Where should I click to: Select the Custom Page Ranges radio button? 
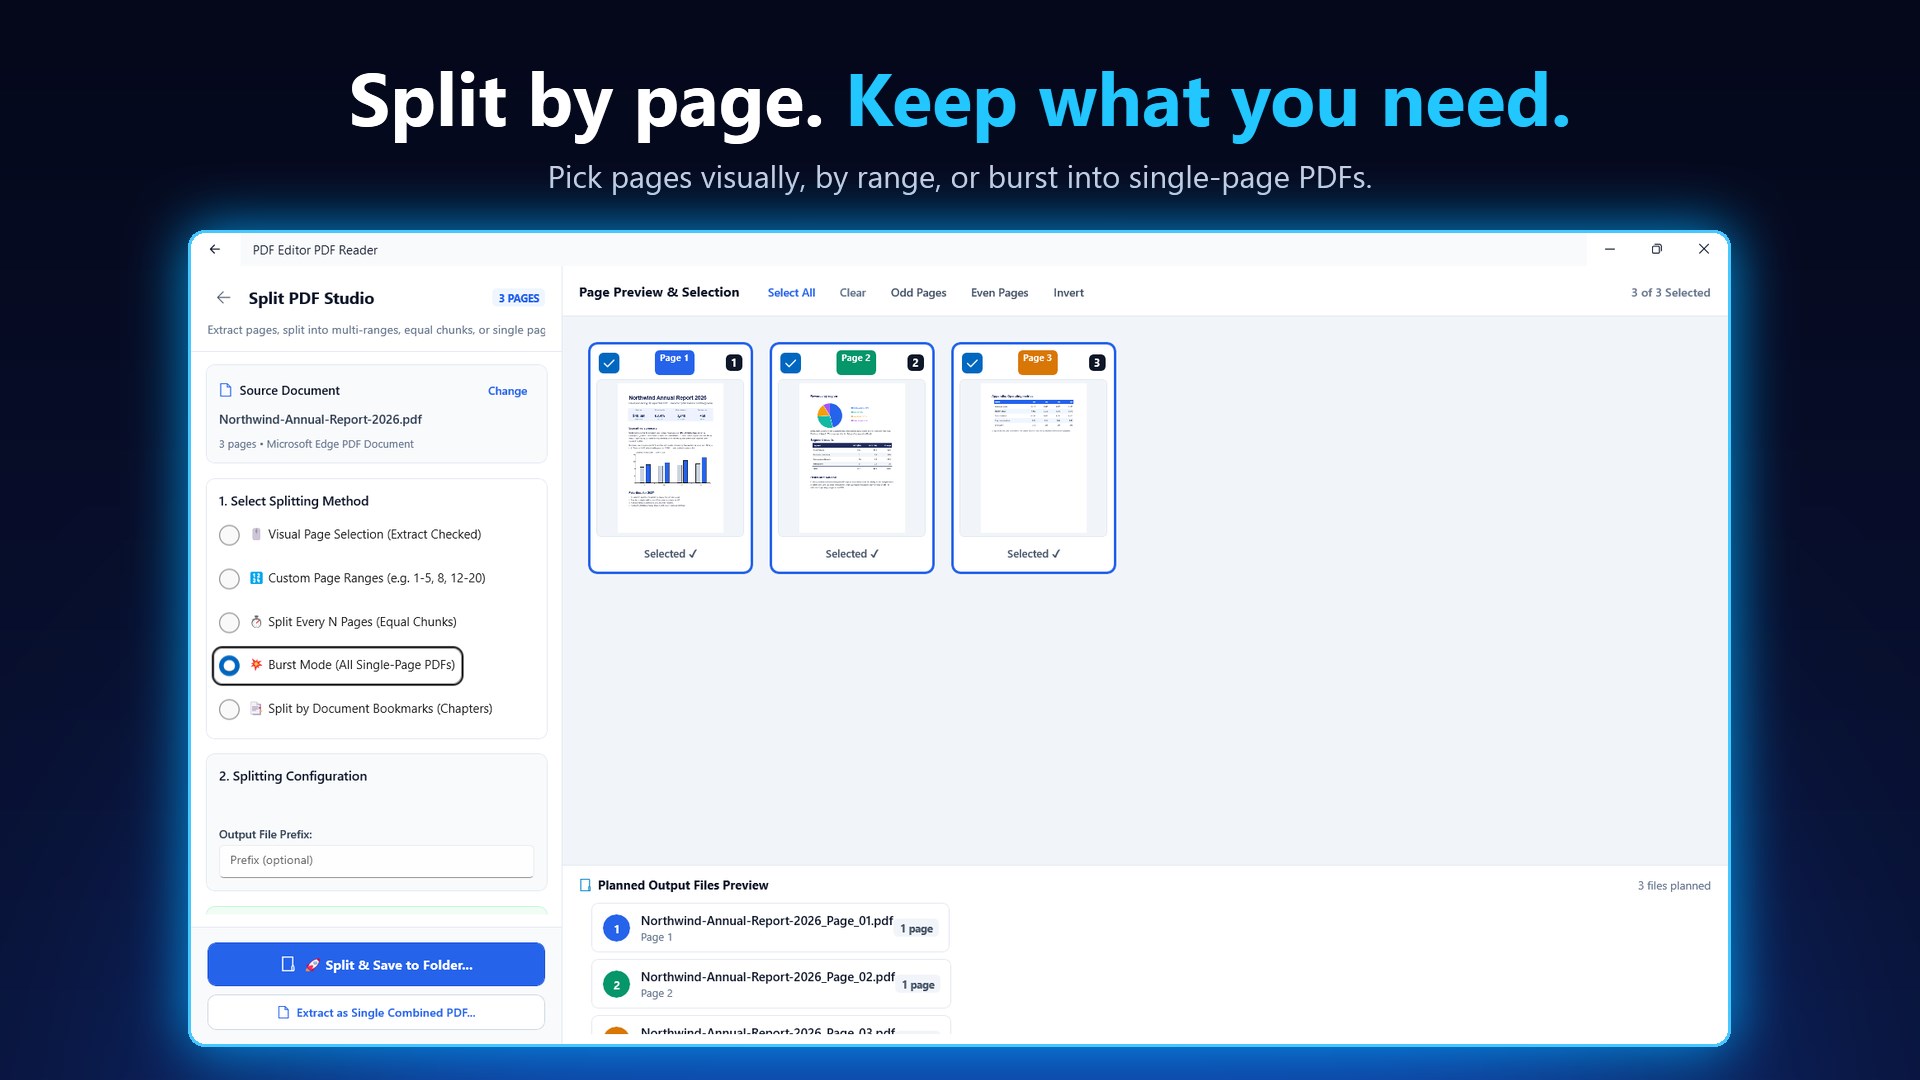(229, 579)
